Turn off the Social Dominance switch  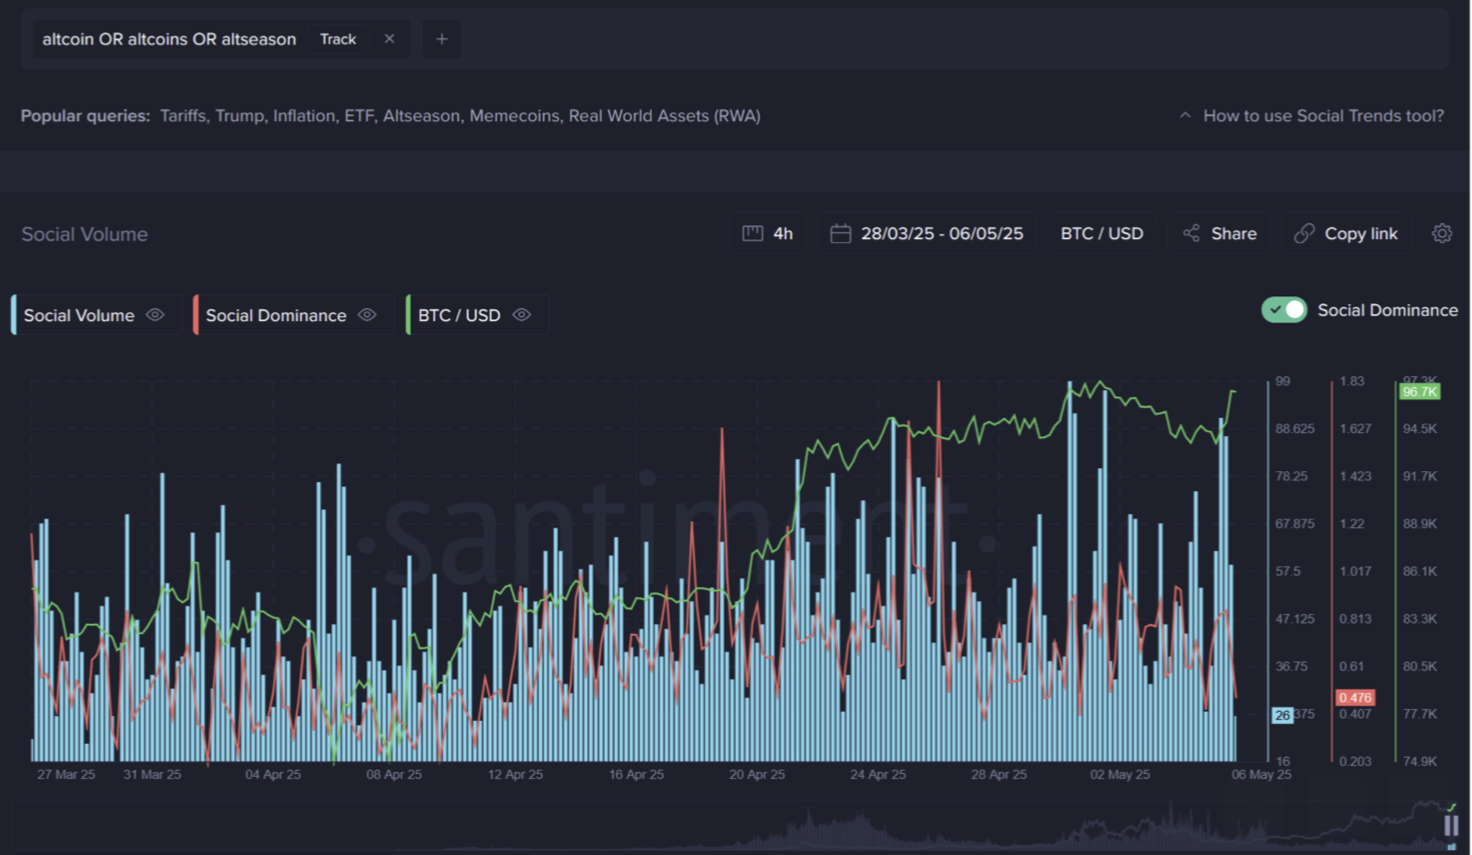click(x=1284, y=310)
